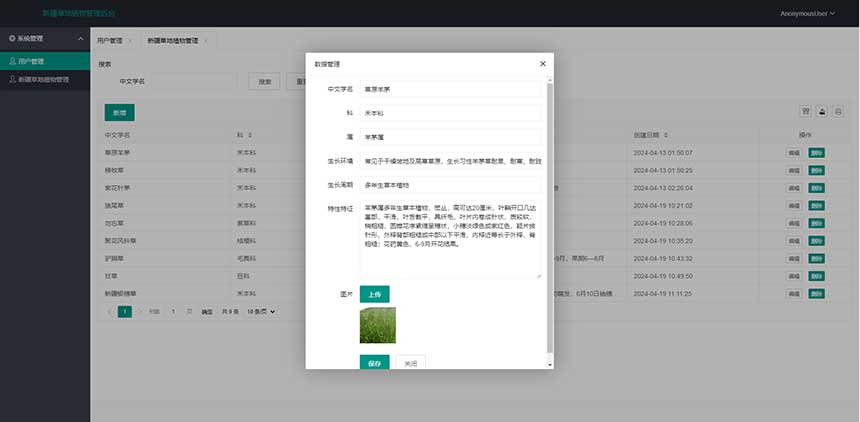Click the 关闭 button in dialog
This screenshot has height=422, width=860.
[x=410, y=363]
